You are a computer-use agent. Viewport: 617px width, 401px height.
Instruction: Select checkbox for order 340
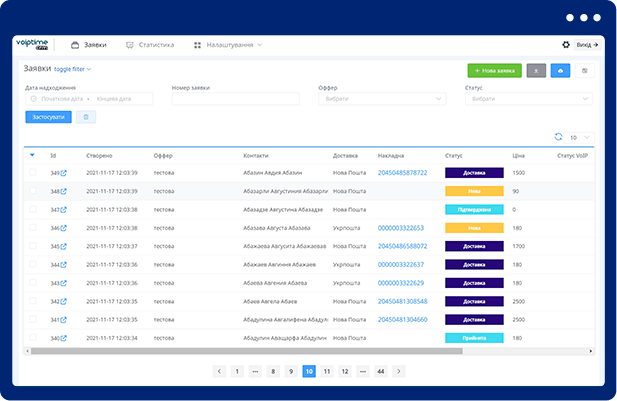coord(33,338)
